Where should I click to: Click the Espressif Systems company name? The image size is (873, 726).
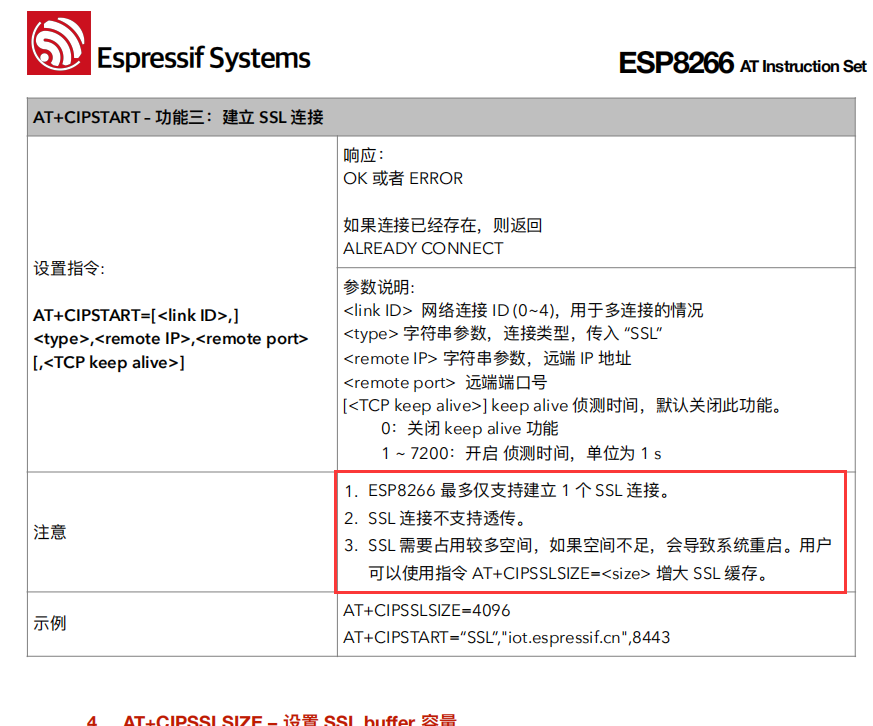pyautogui.click(x=204, y=58)
